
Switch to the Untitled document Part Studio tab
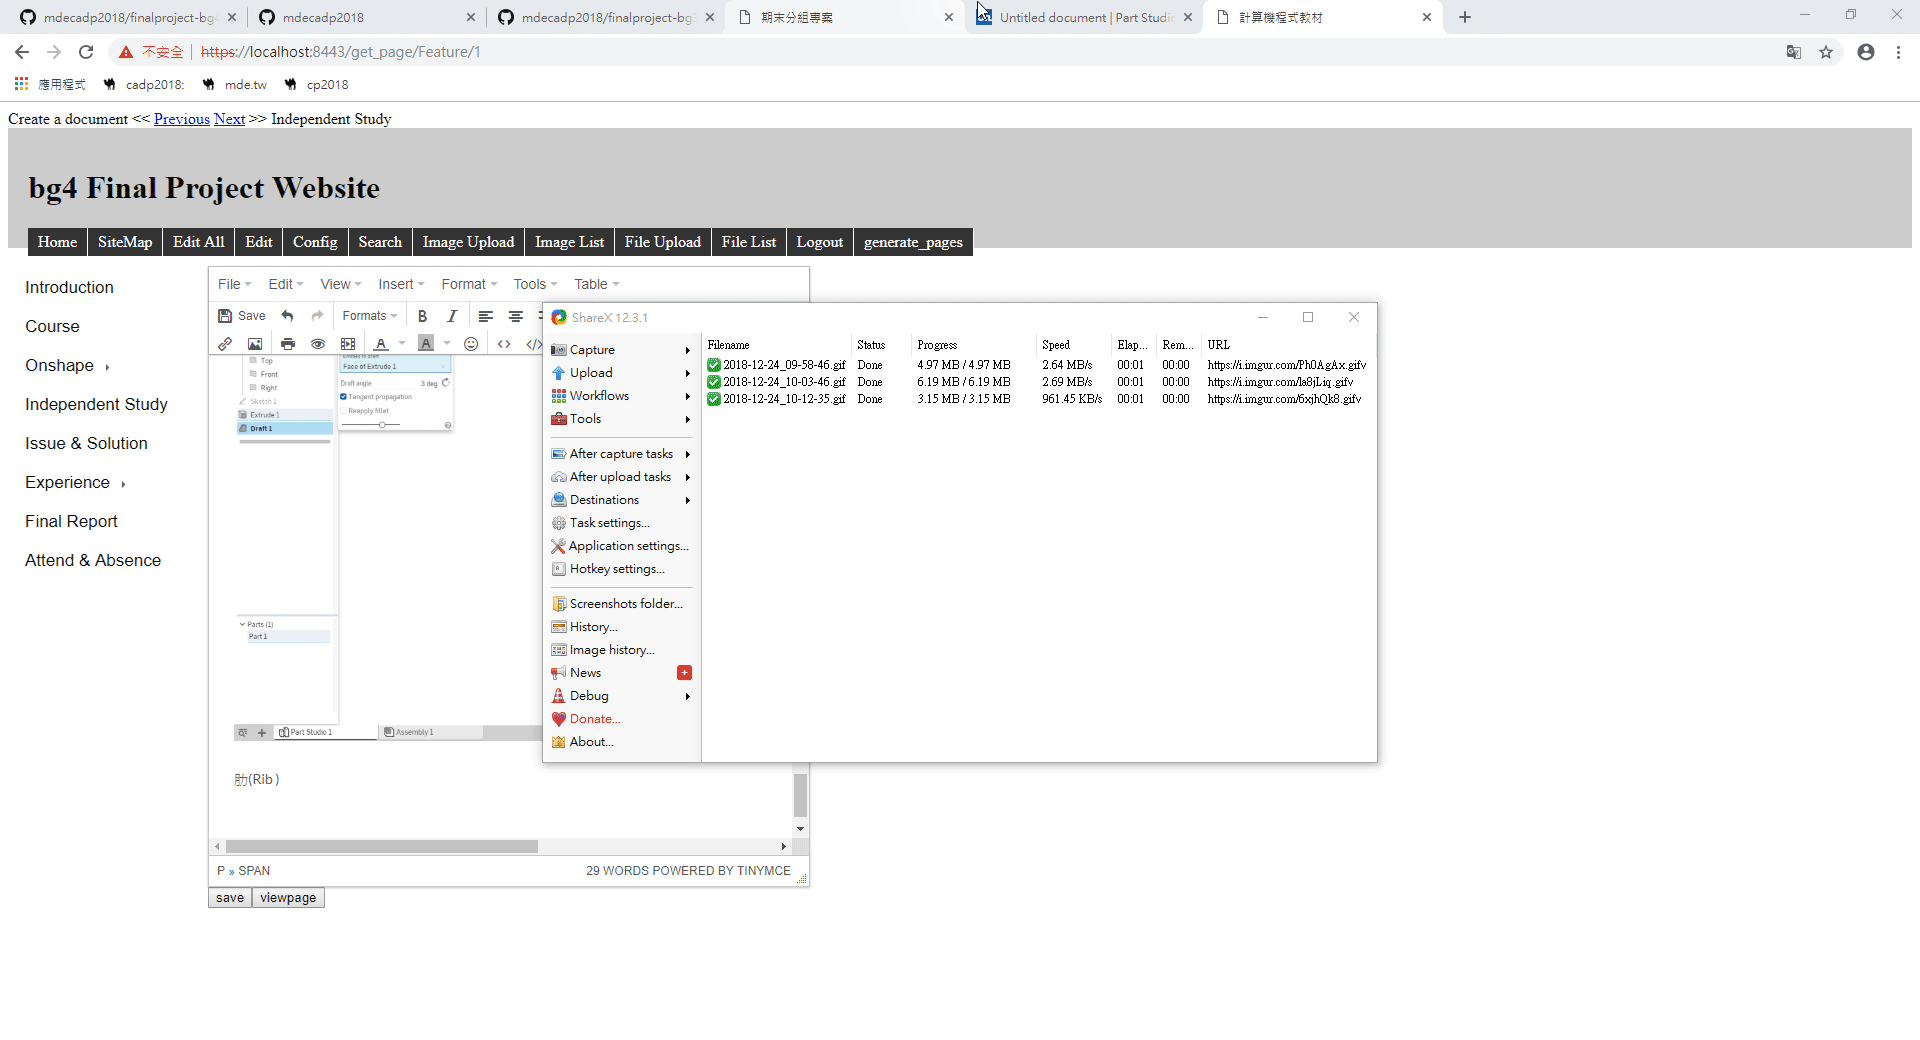(x=1084, y=17)
